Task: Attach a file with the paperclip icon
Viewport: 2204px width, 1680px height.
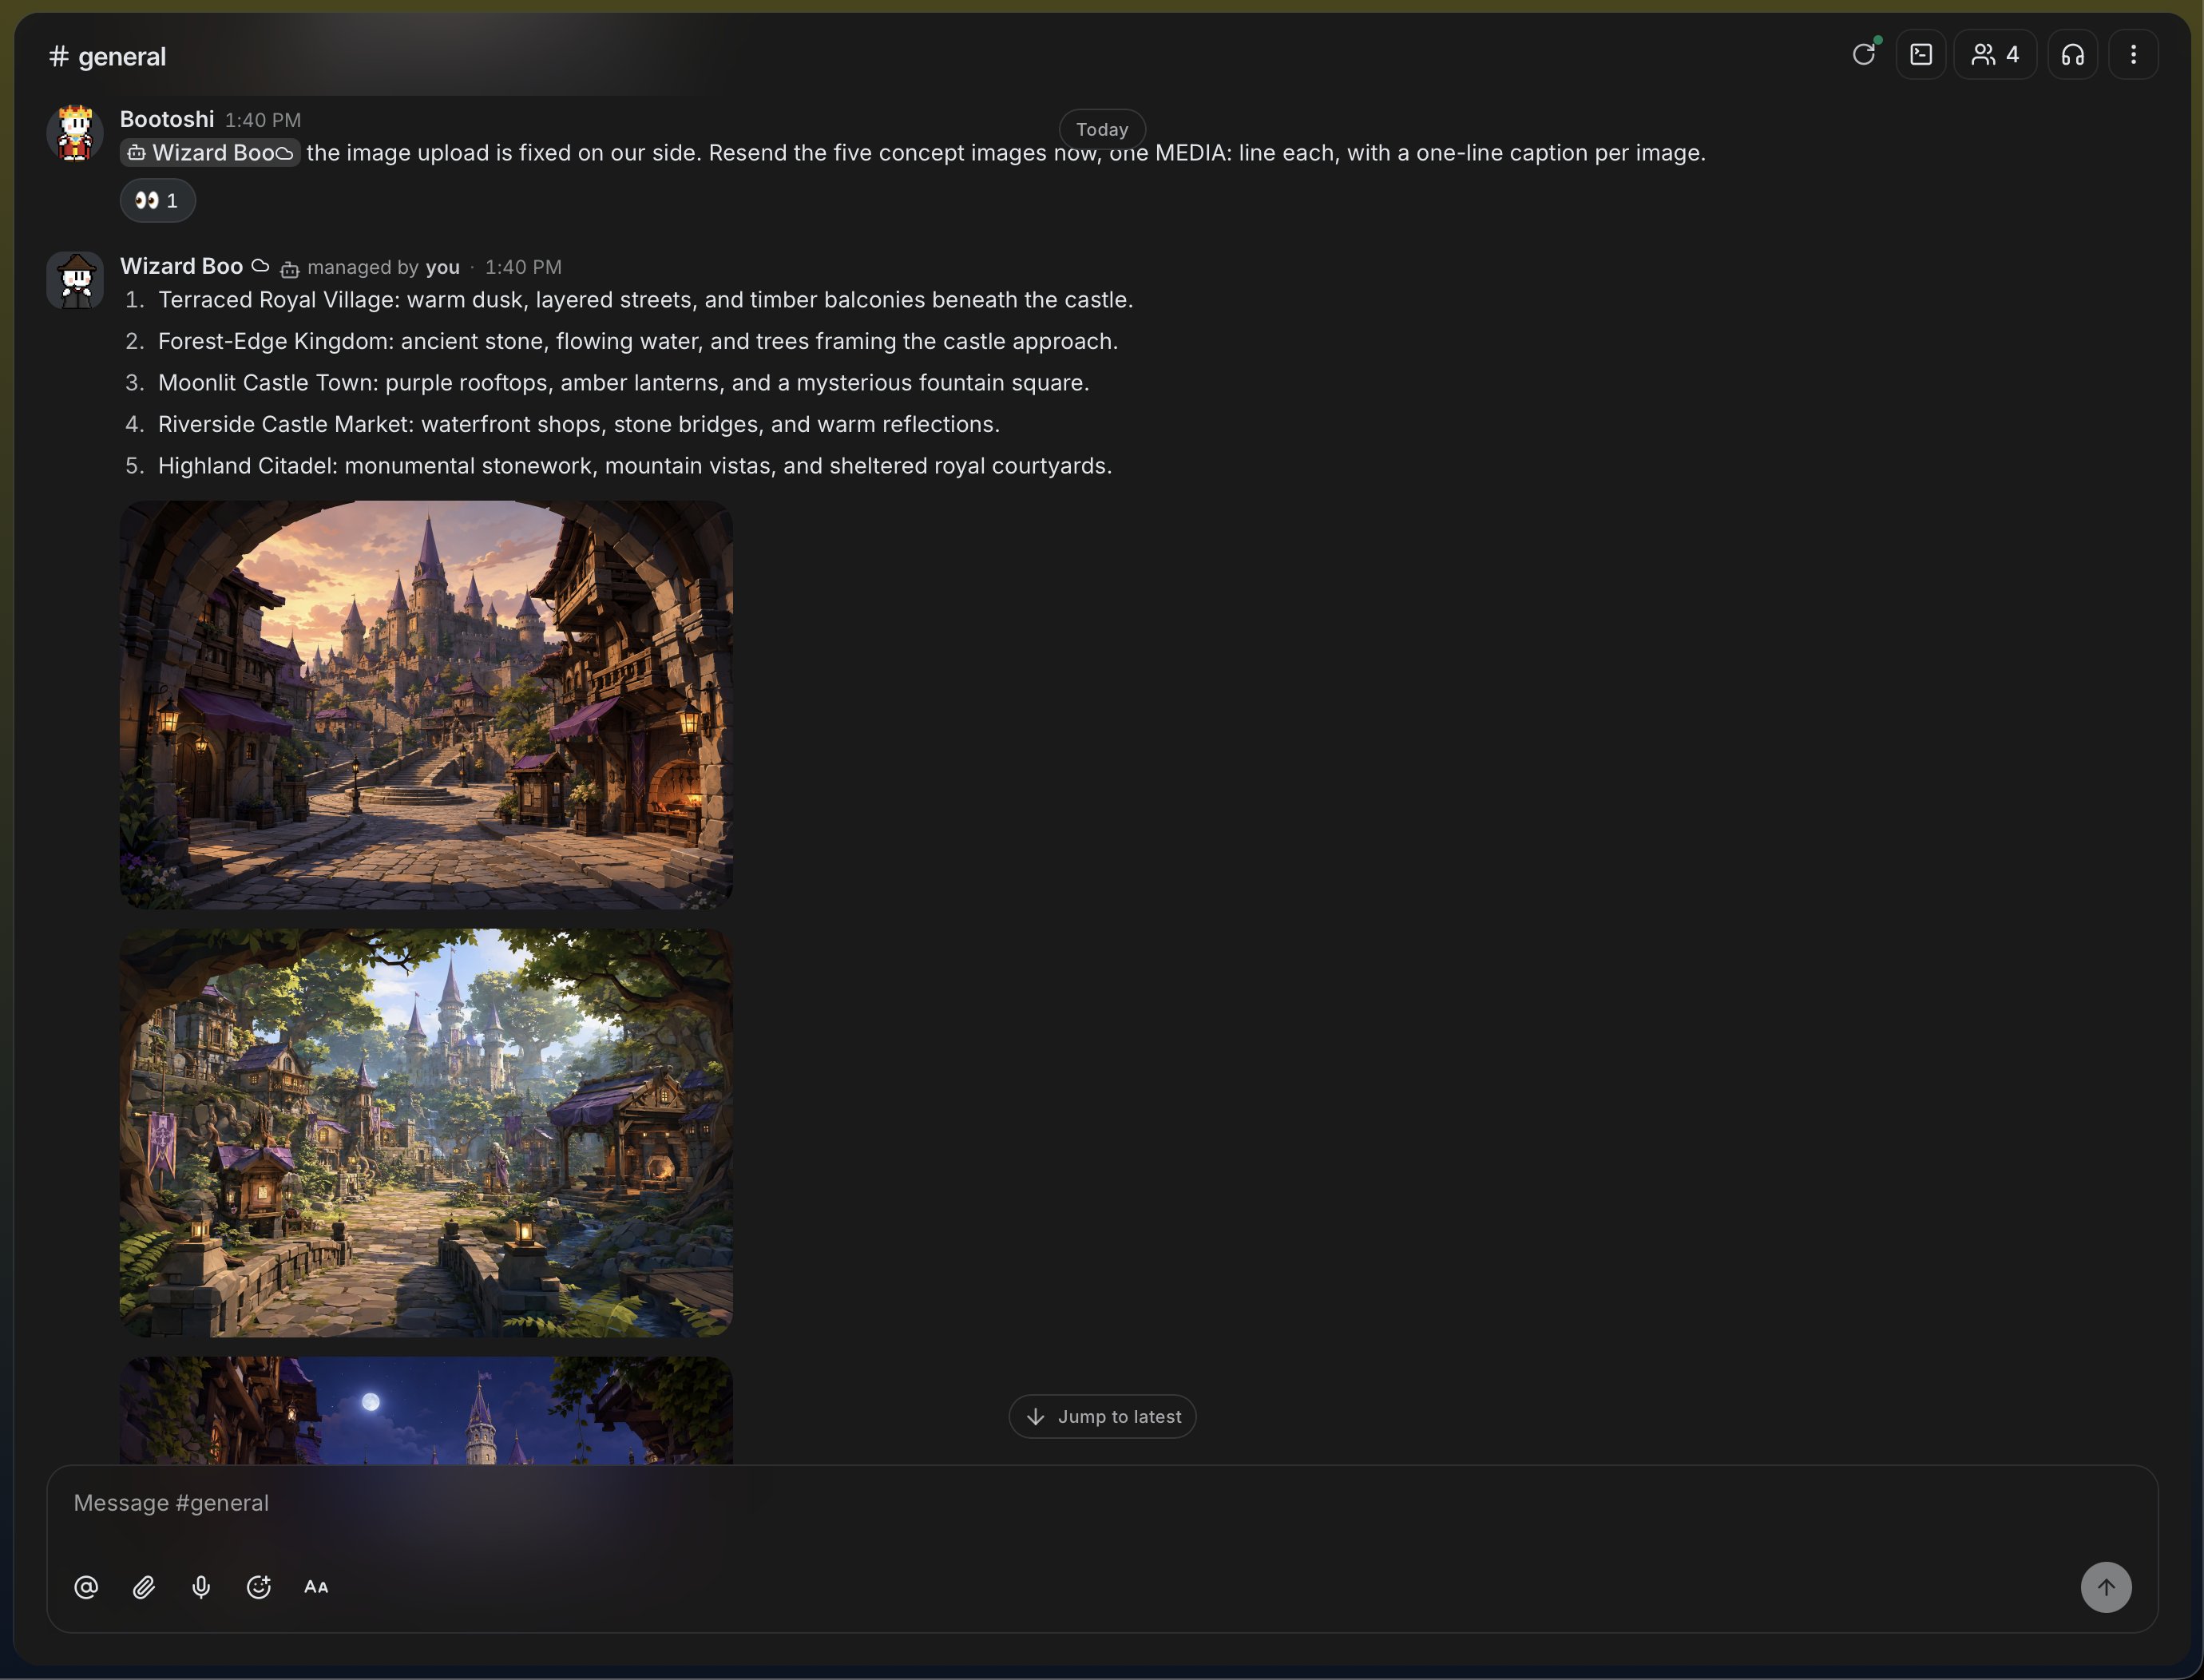Action: (144, 1587)
